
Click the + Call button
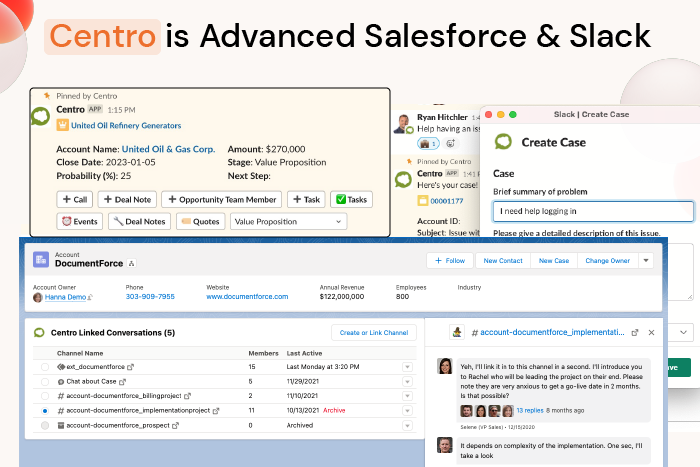(75, 200)
